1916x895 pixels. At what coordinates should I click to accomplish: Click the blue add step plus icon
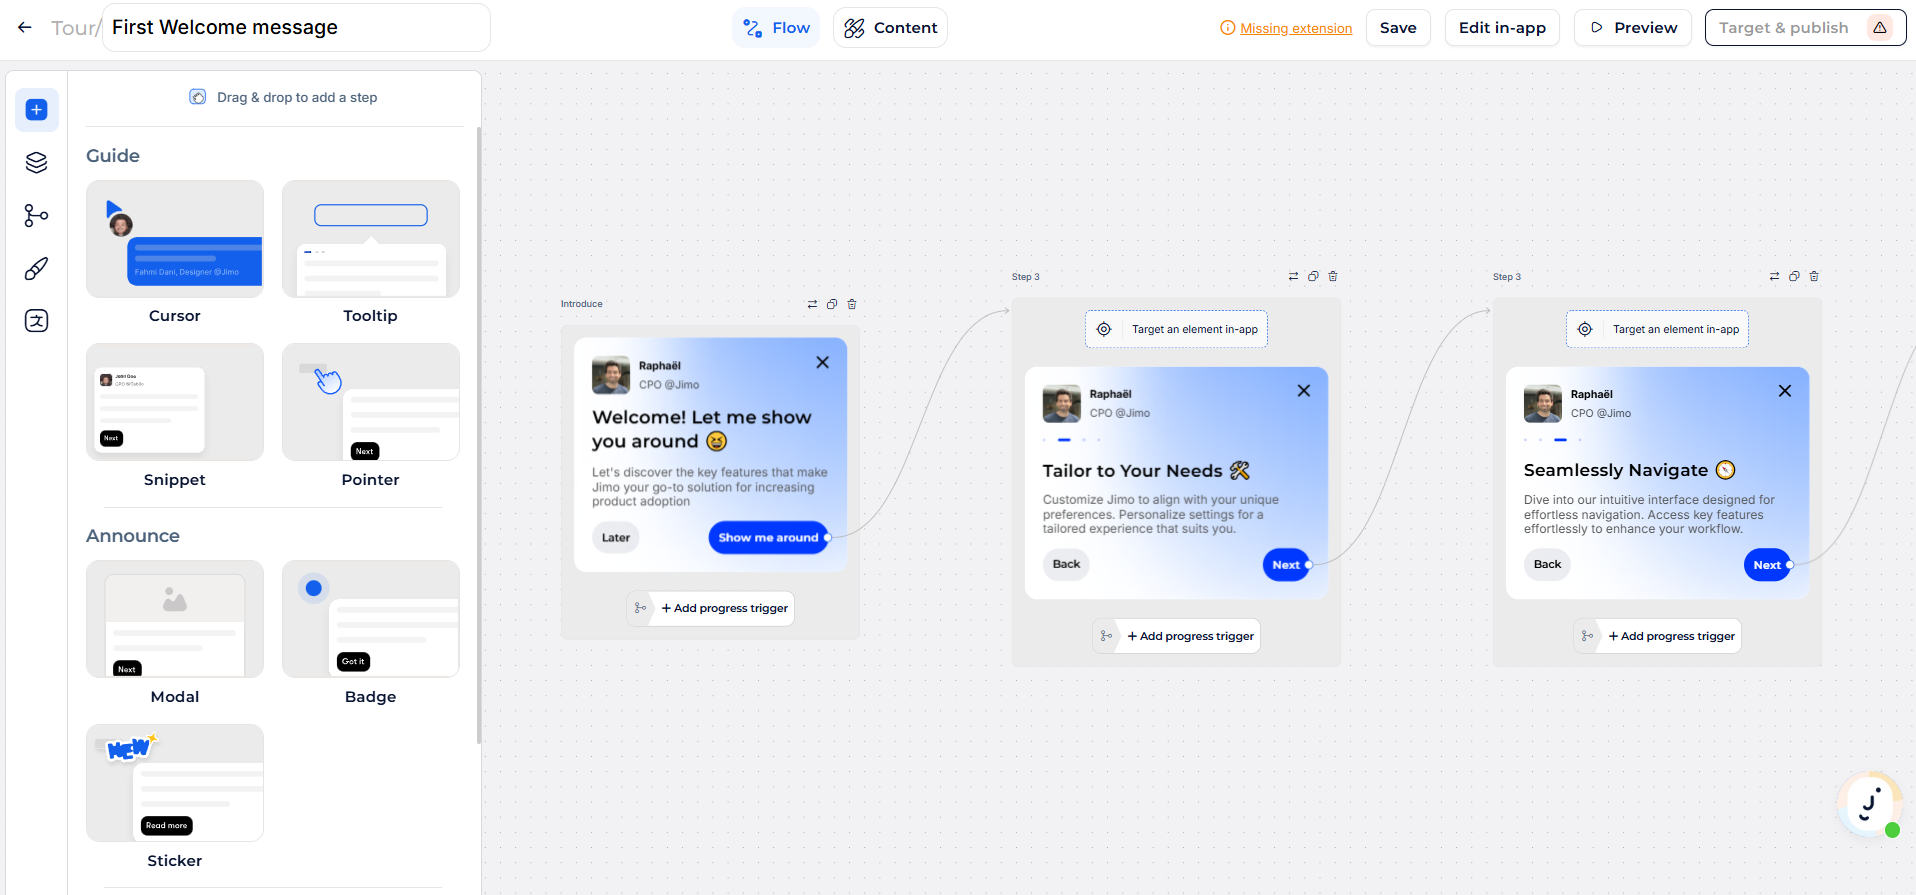(36, 110)
